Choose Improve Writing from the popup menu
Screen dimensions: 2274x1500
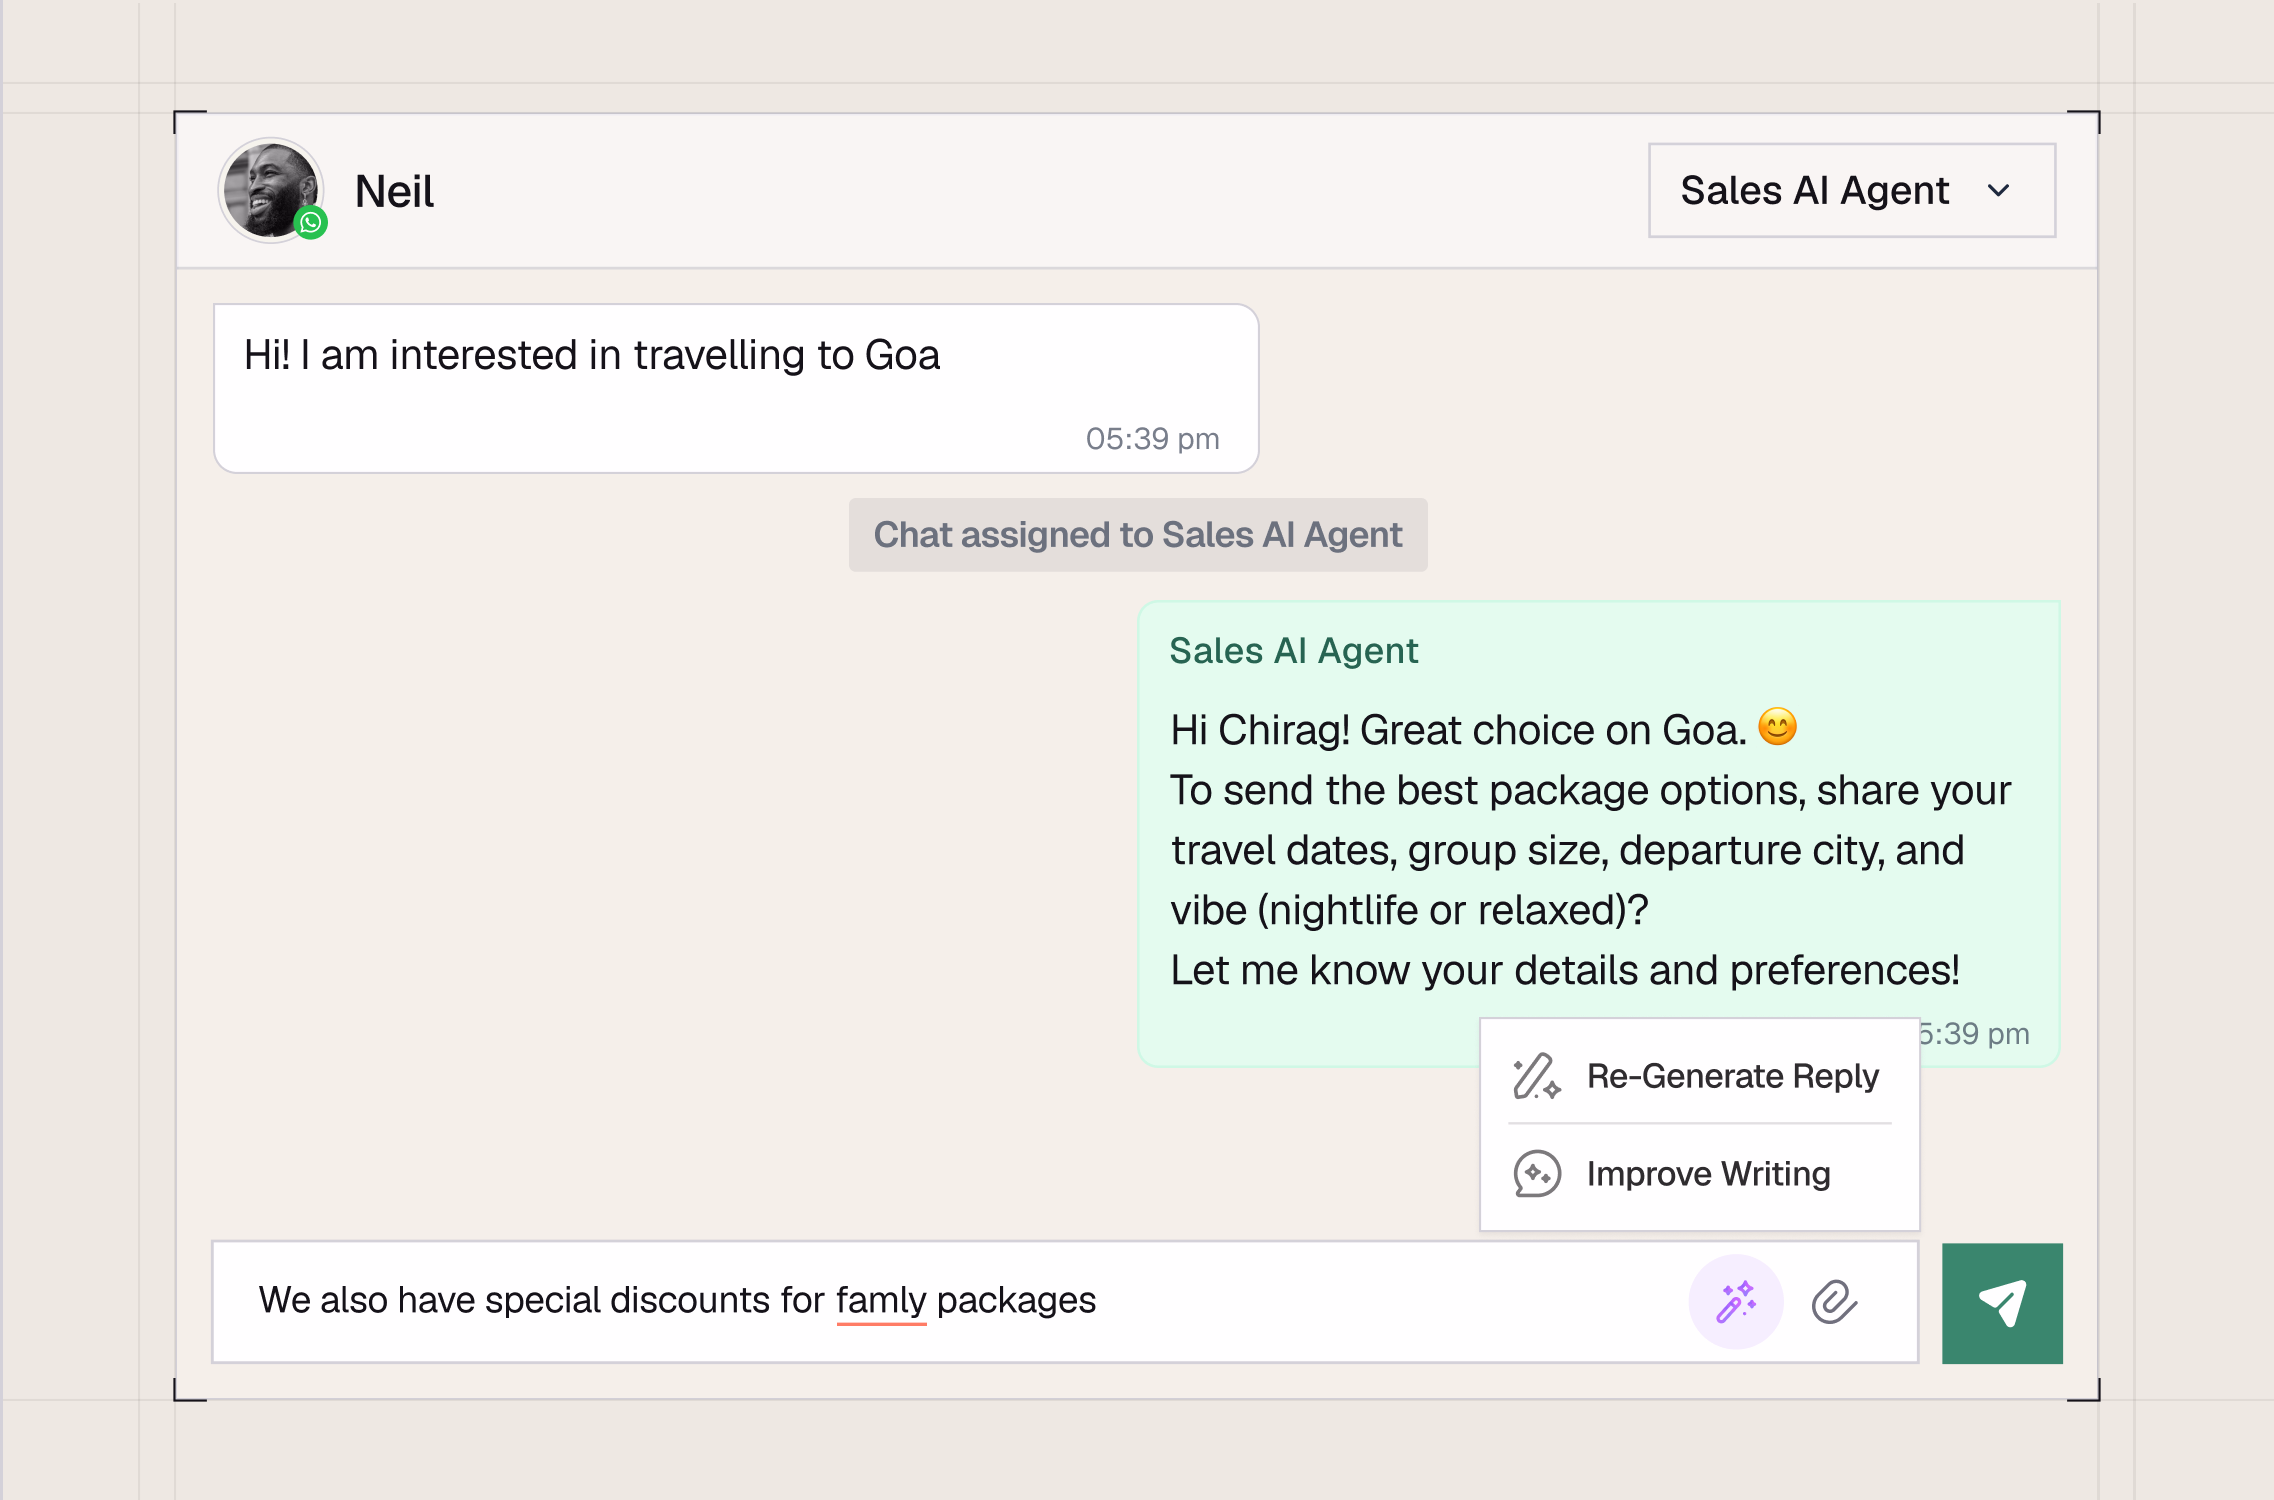tap(1708, 1174)
